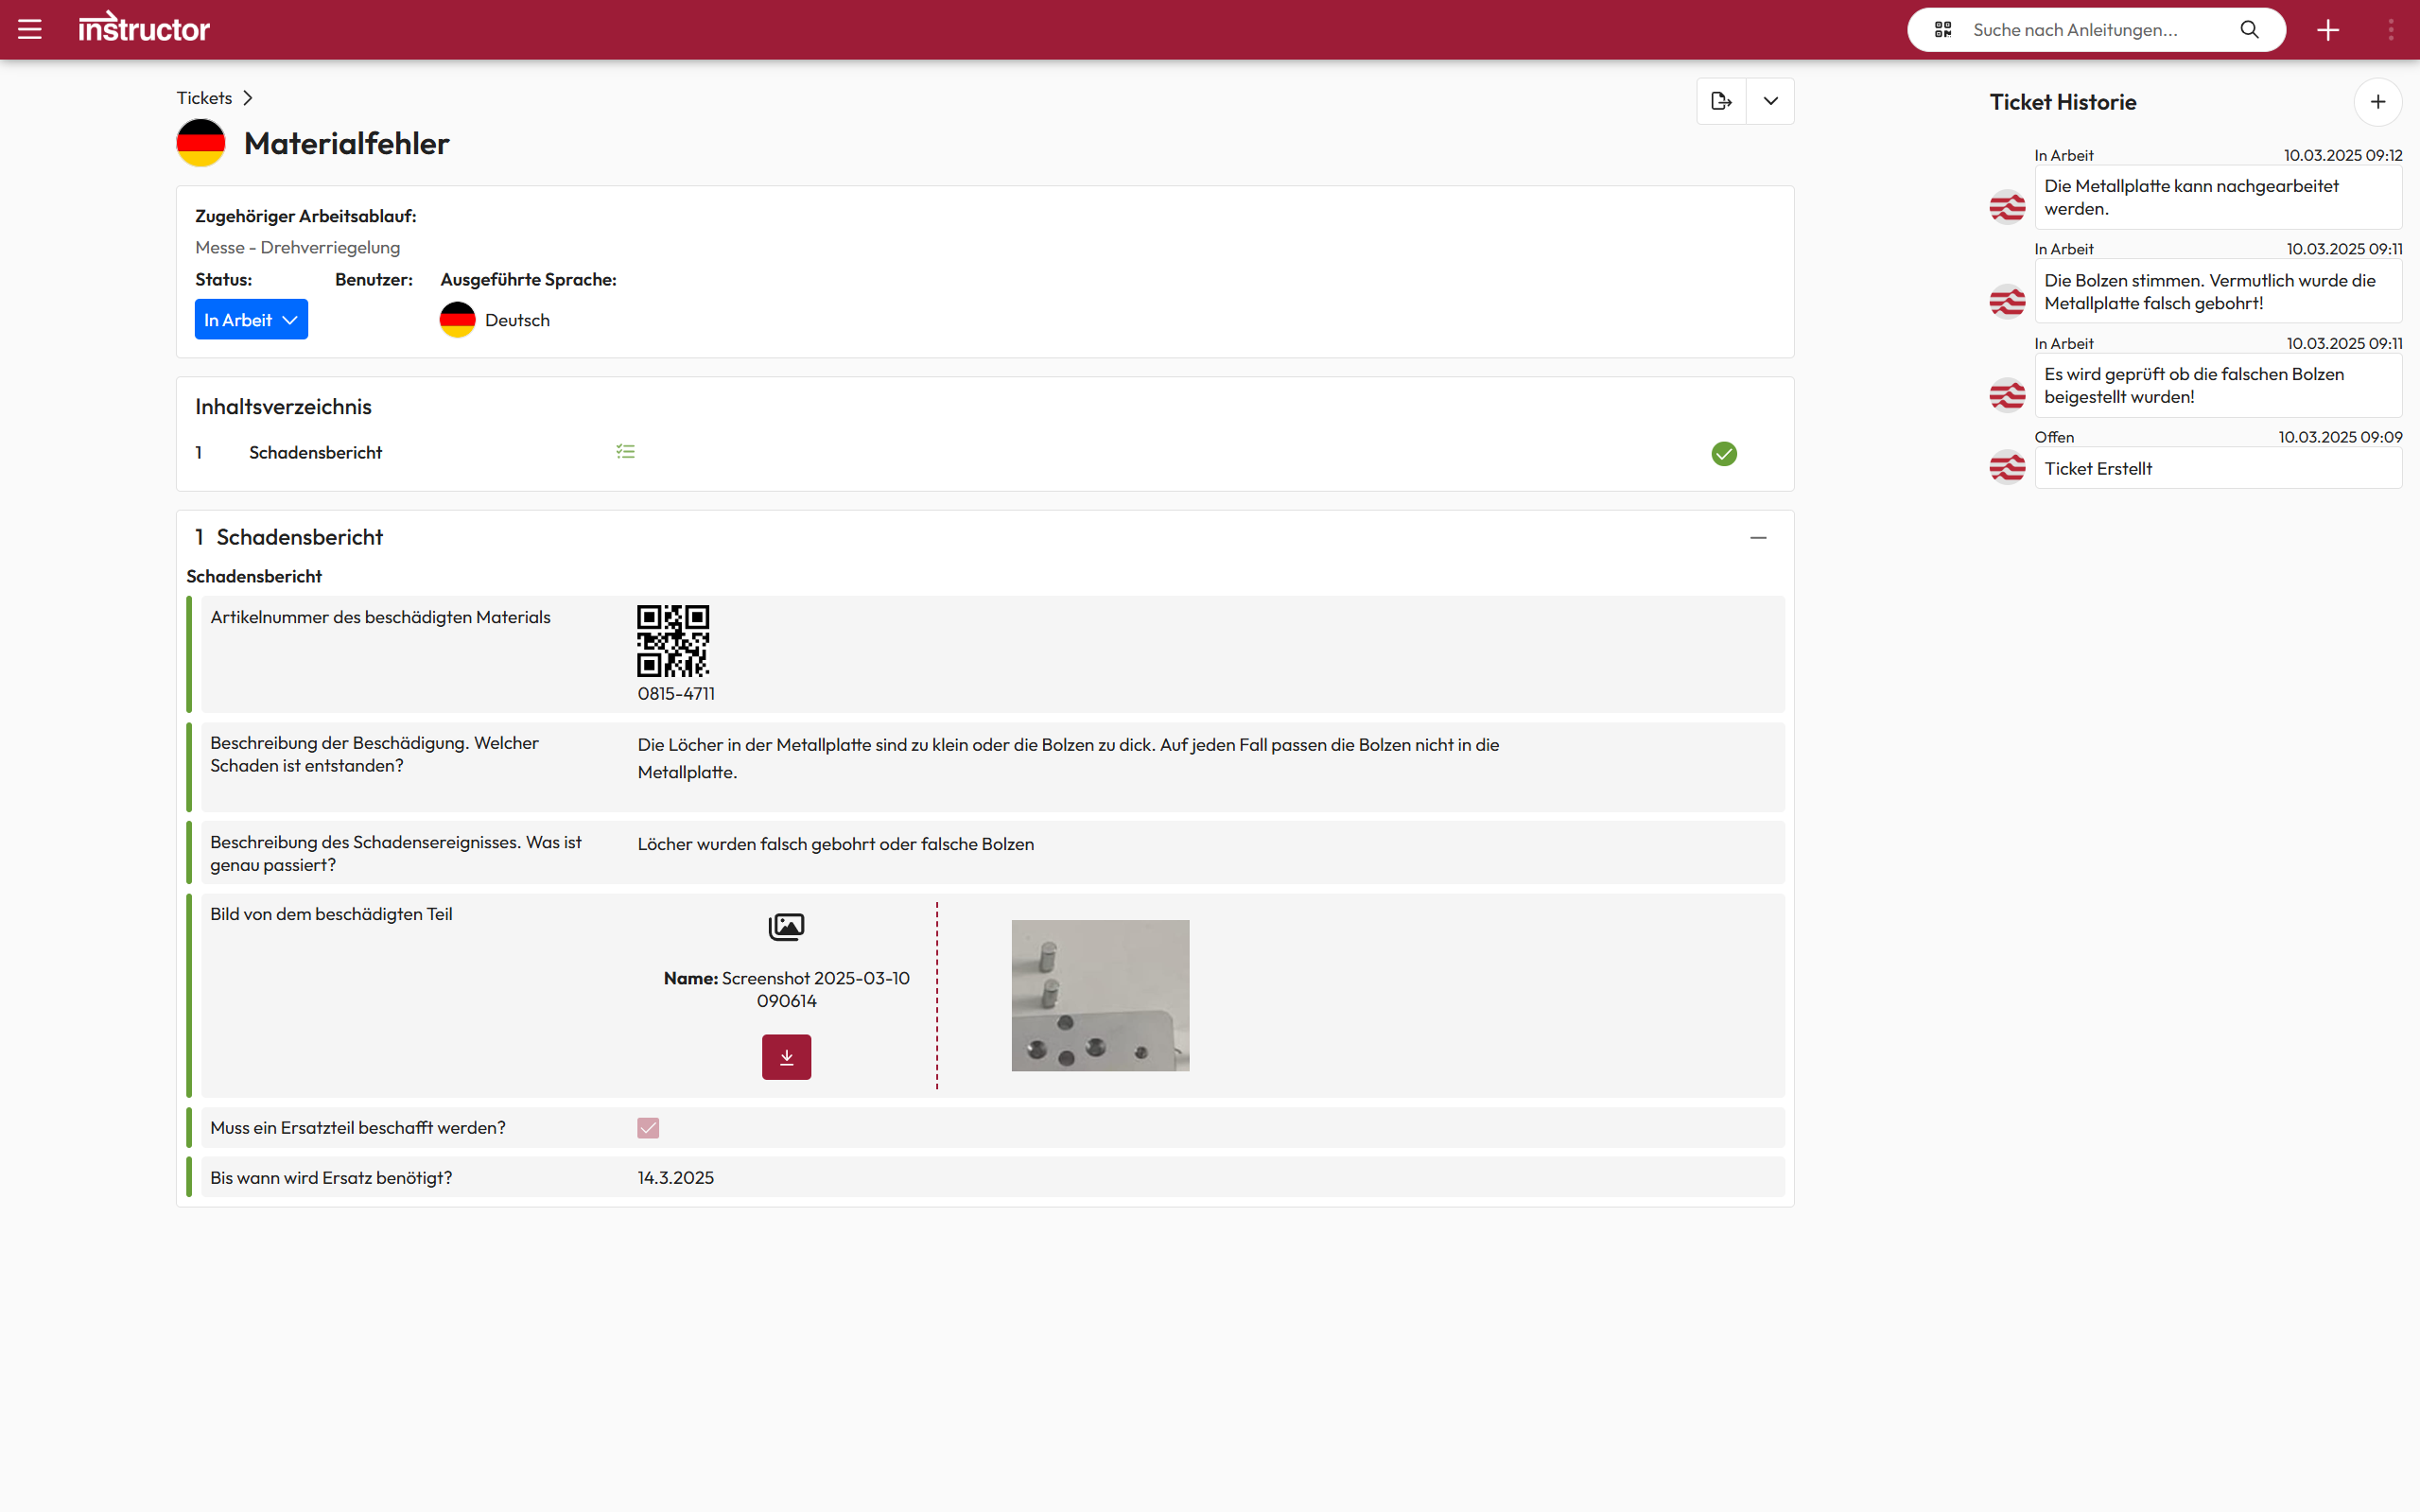Add entry to Ticket Historie
This screenshot has height=1512, width=2420.
click(x=2377, y=102)
